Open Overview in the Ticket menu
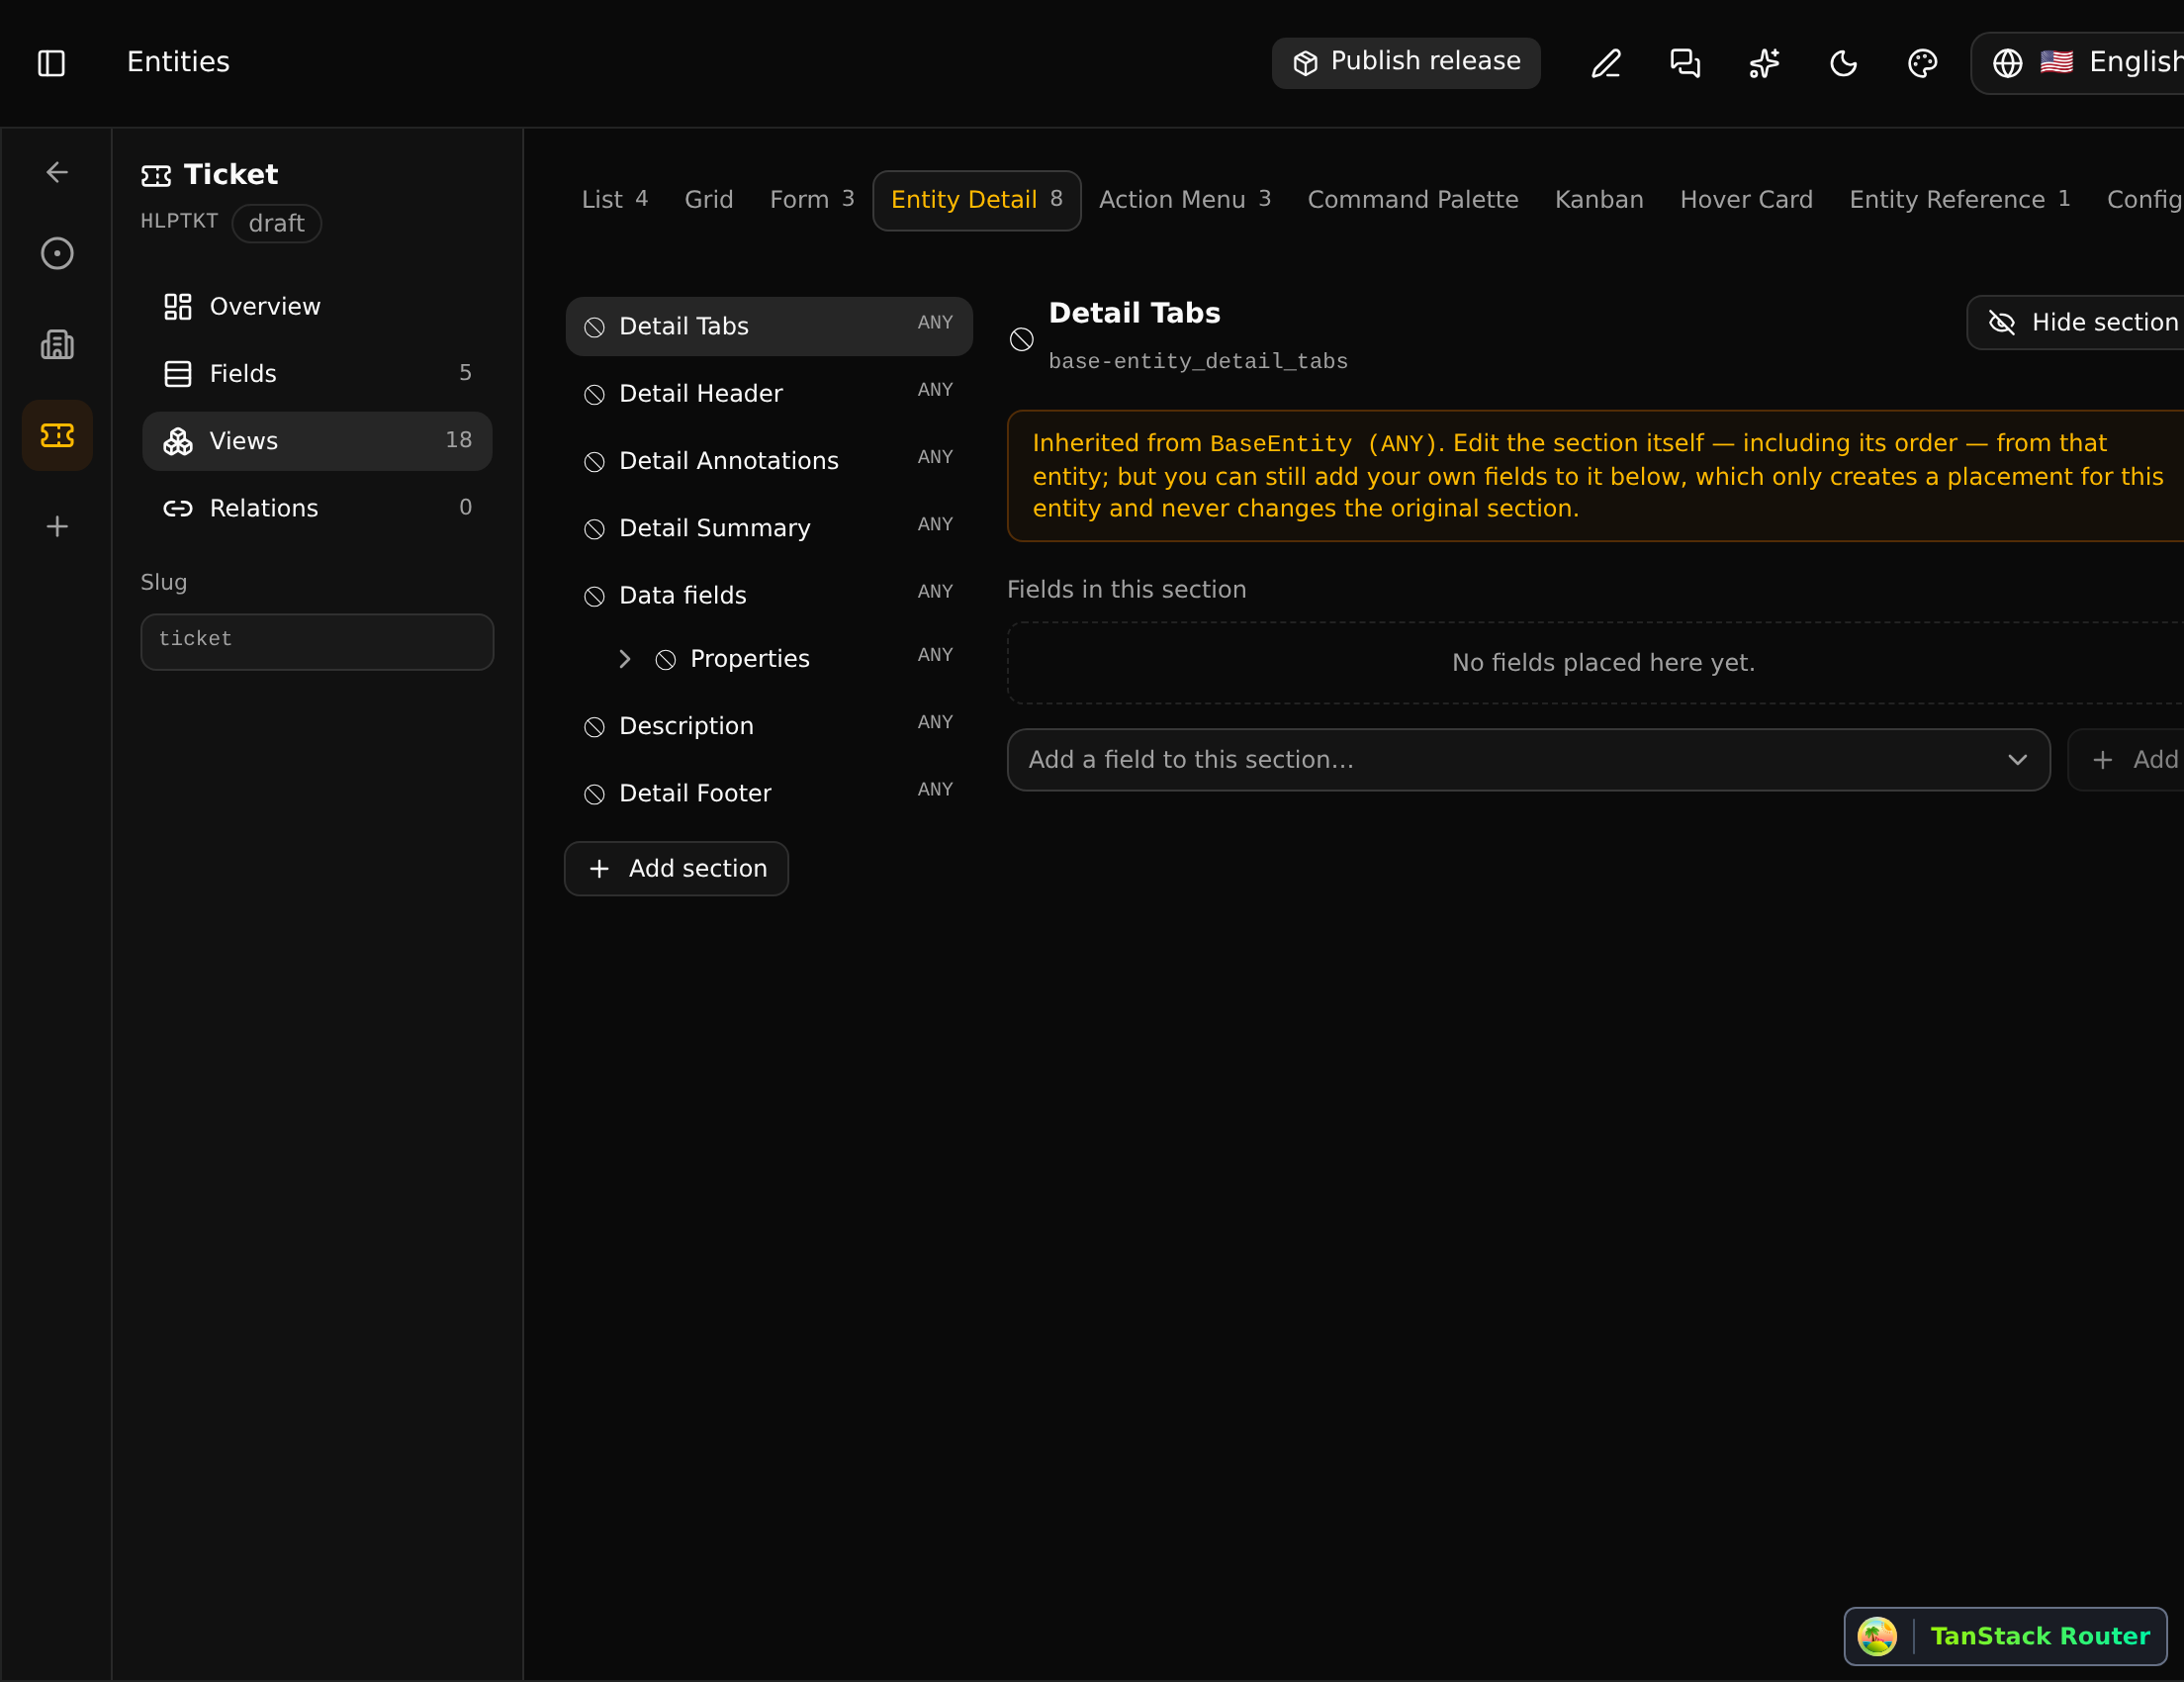The width and height of the screenshot is (2184, 1682). [317, 307]
